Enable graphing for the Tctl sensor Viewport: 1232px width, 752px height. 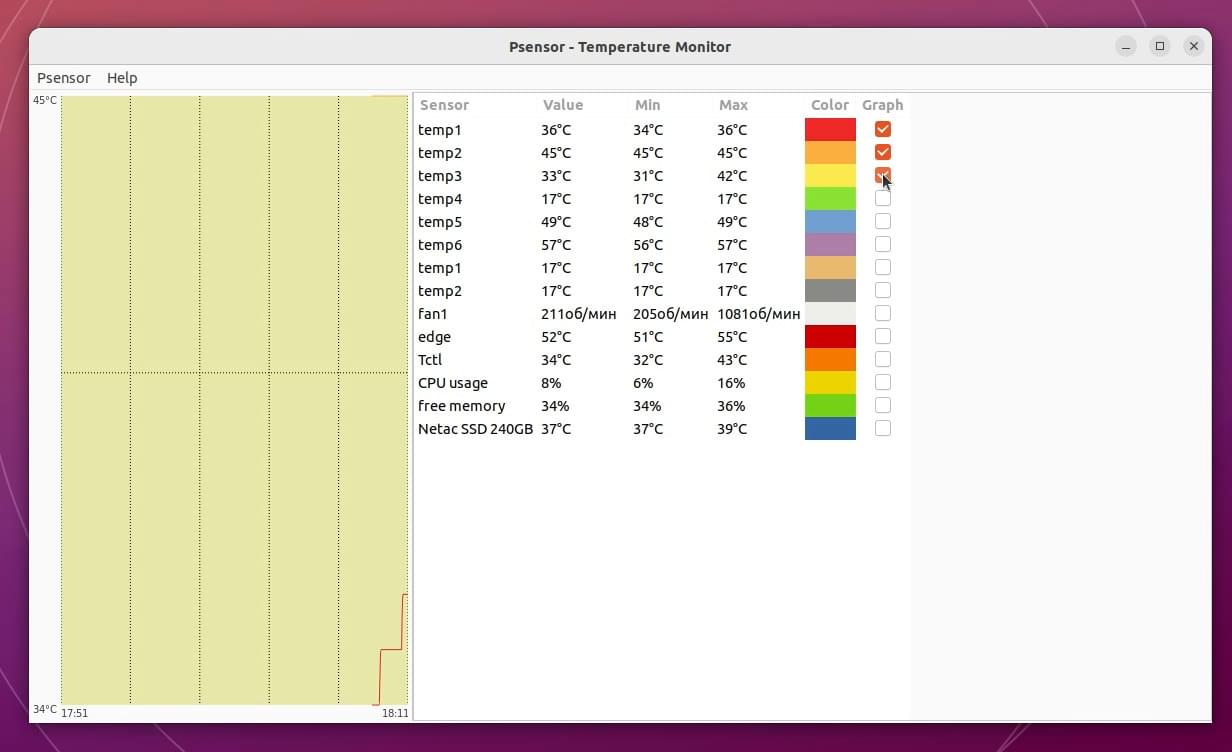click(x=883, y=359)
